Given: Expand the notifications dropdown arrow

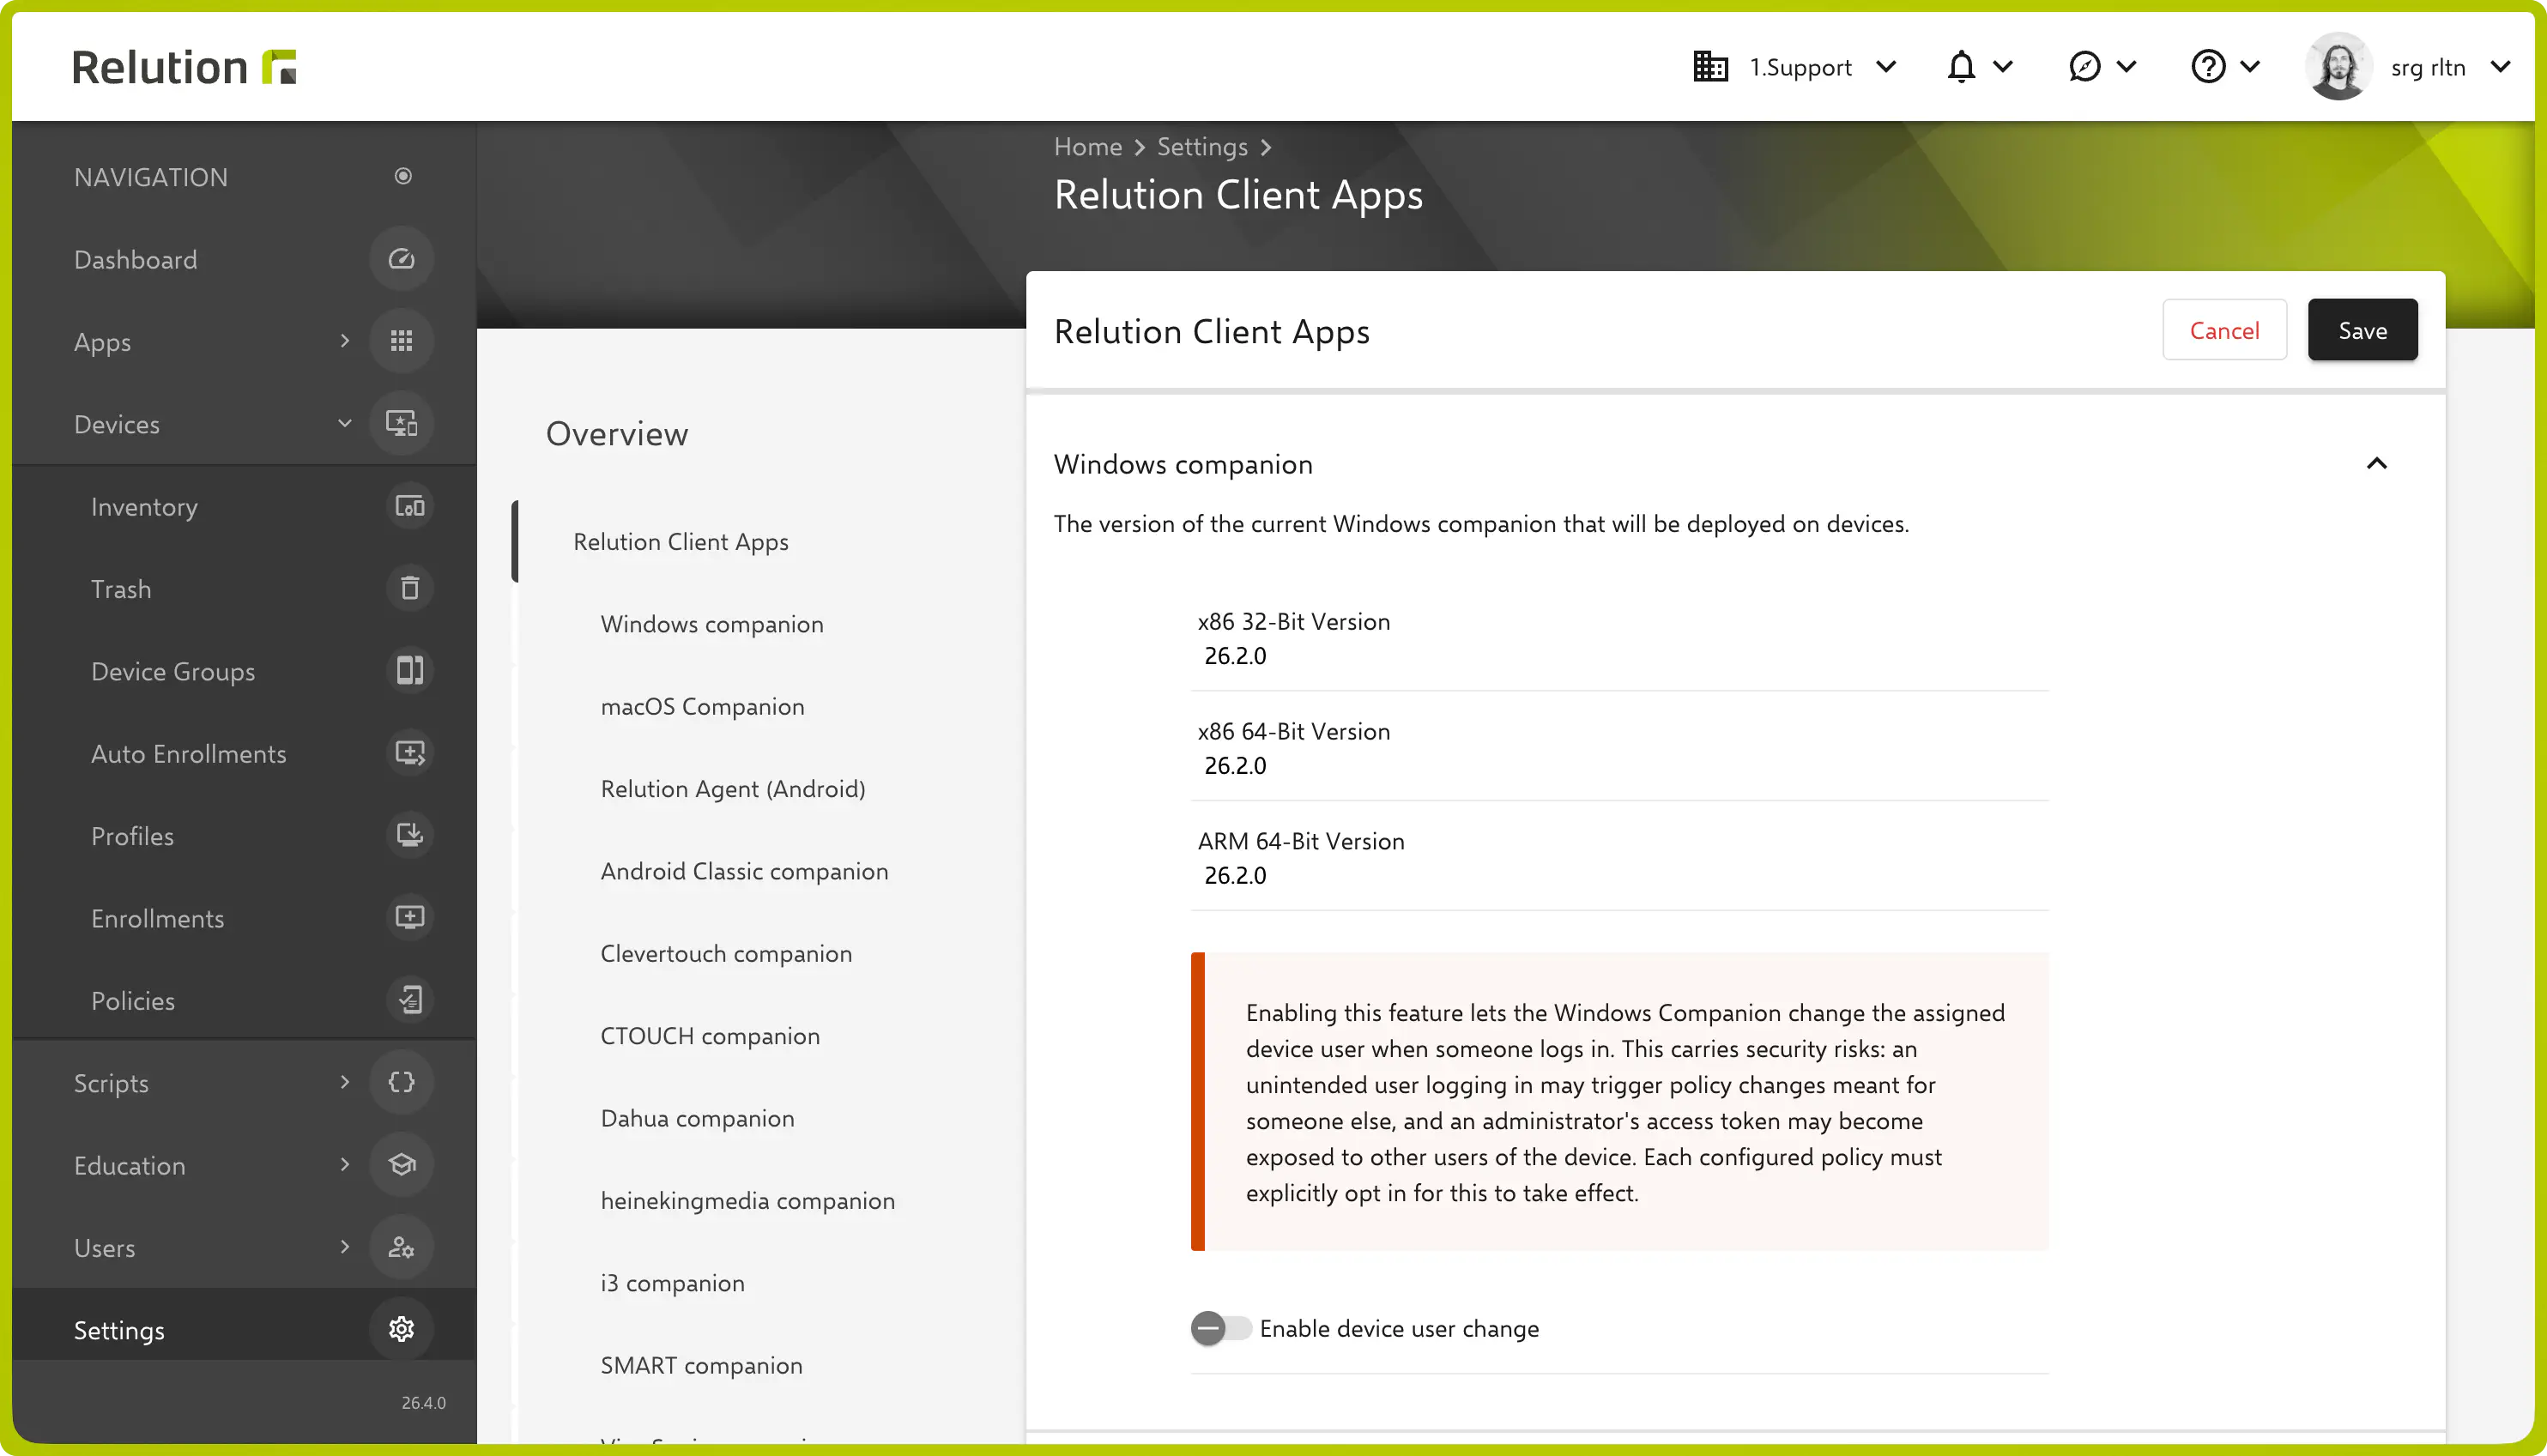Looking at the screenshot, I should coord(2002,67).
